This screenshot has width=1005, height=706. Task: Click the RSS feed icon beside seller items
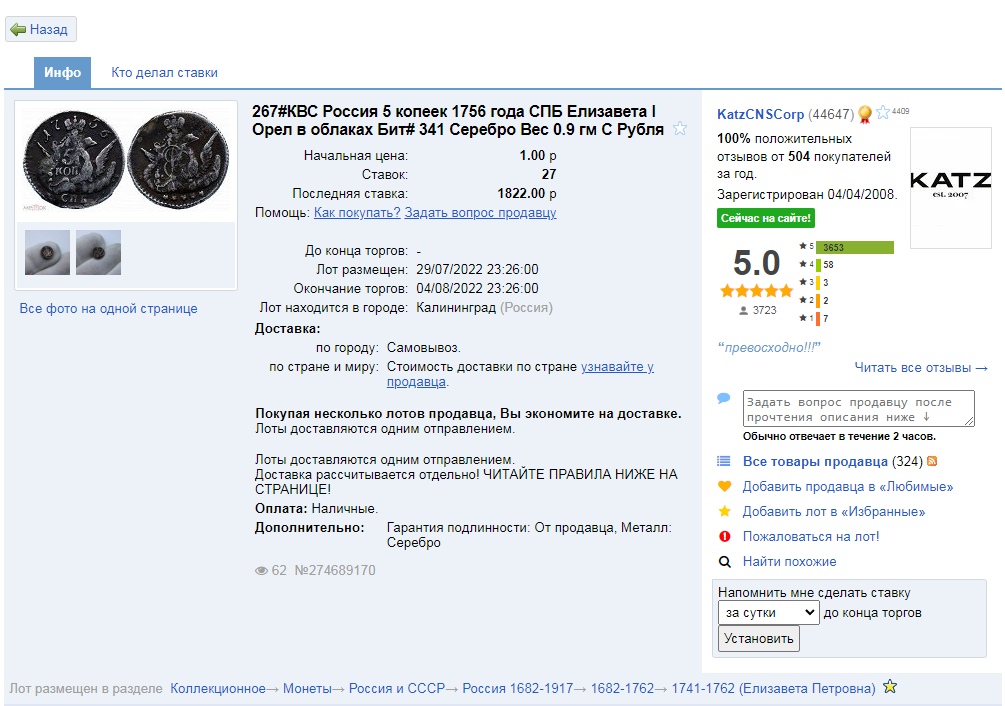point(932,462)
